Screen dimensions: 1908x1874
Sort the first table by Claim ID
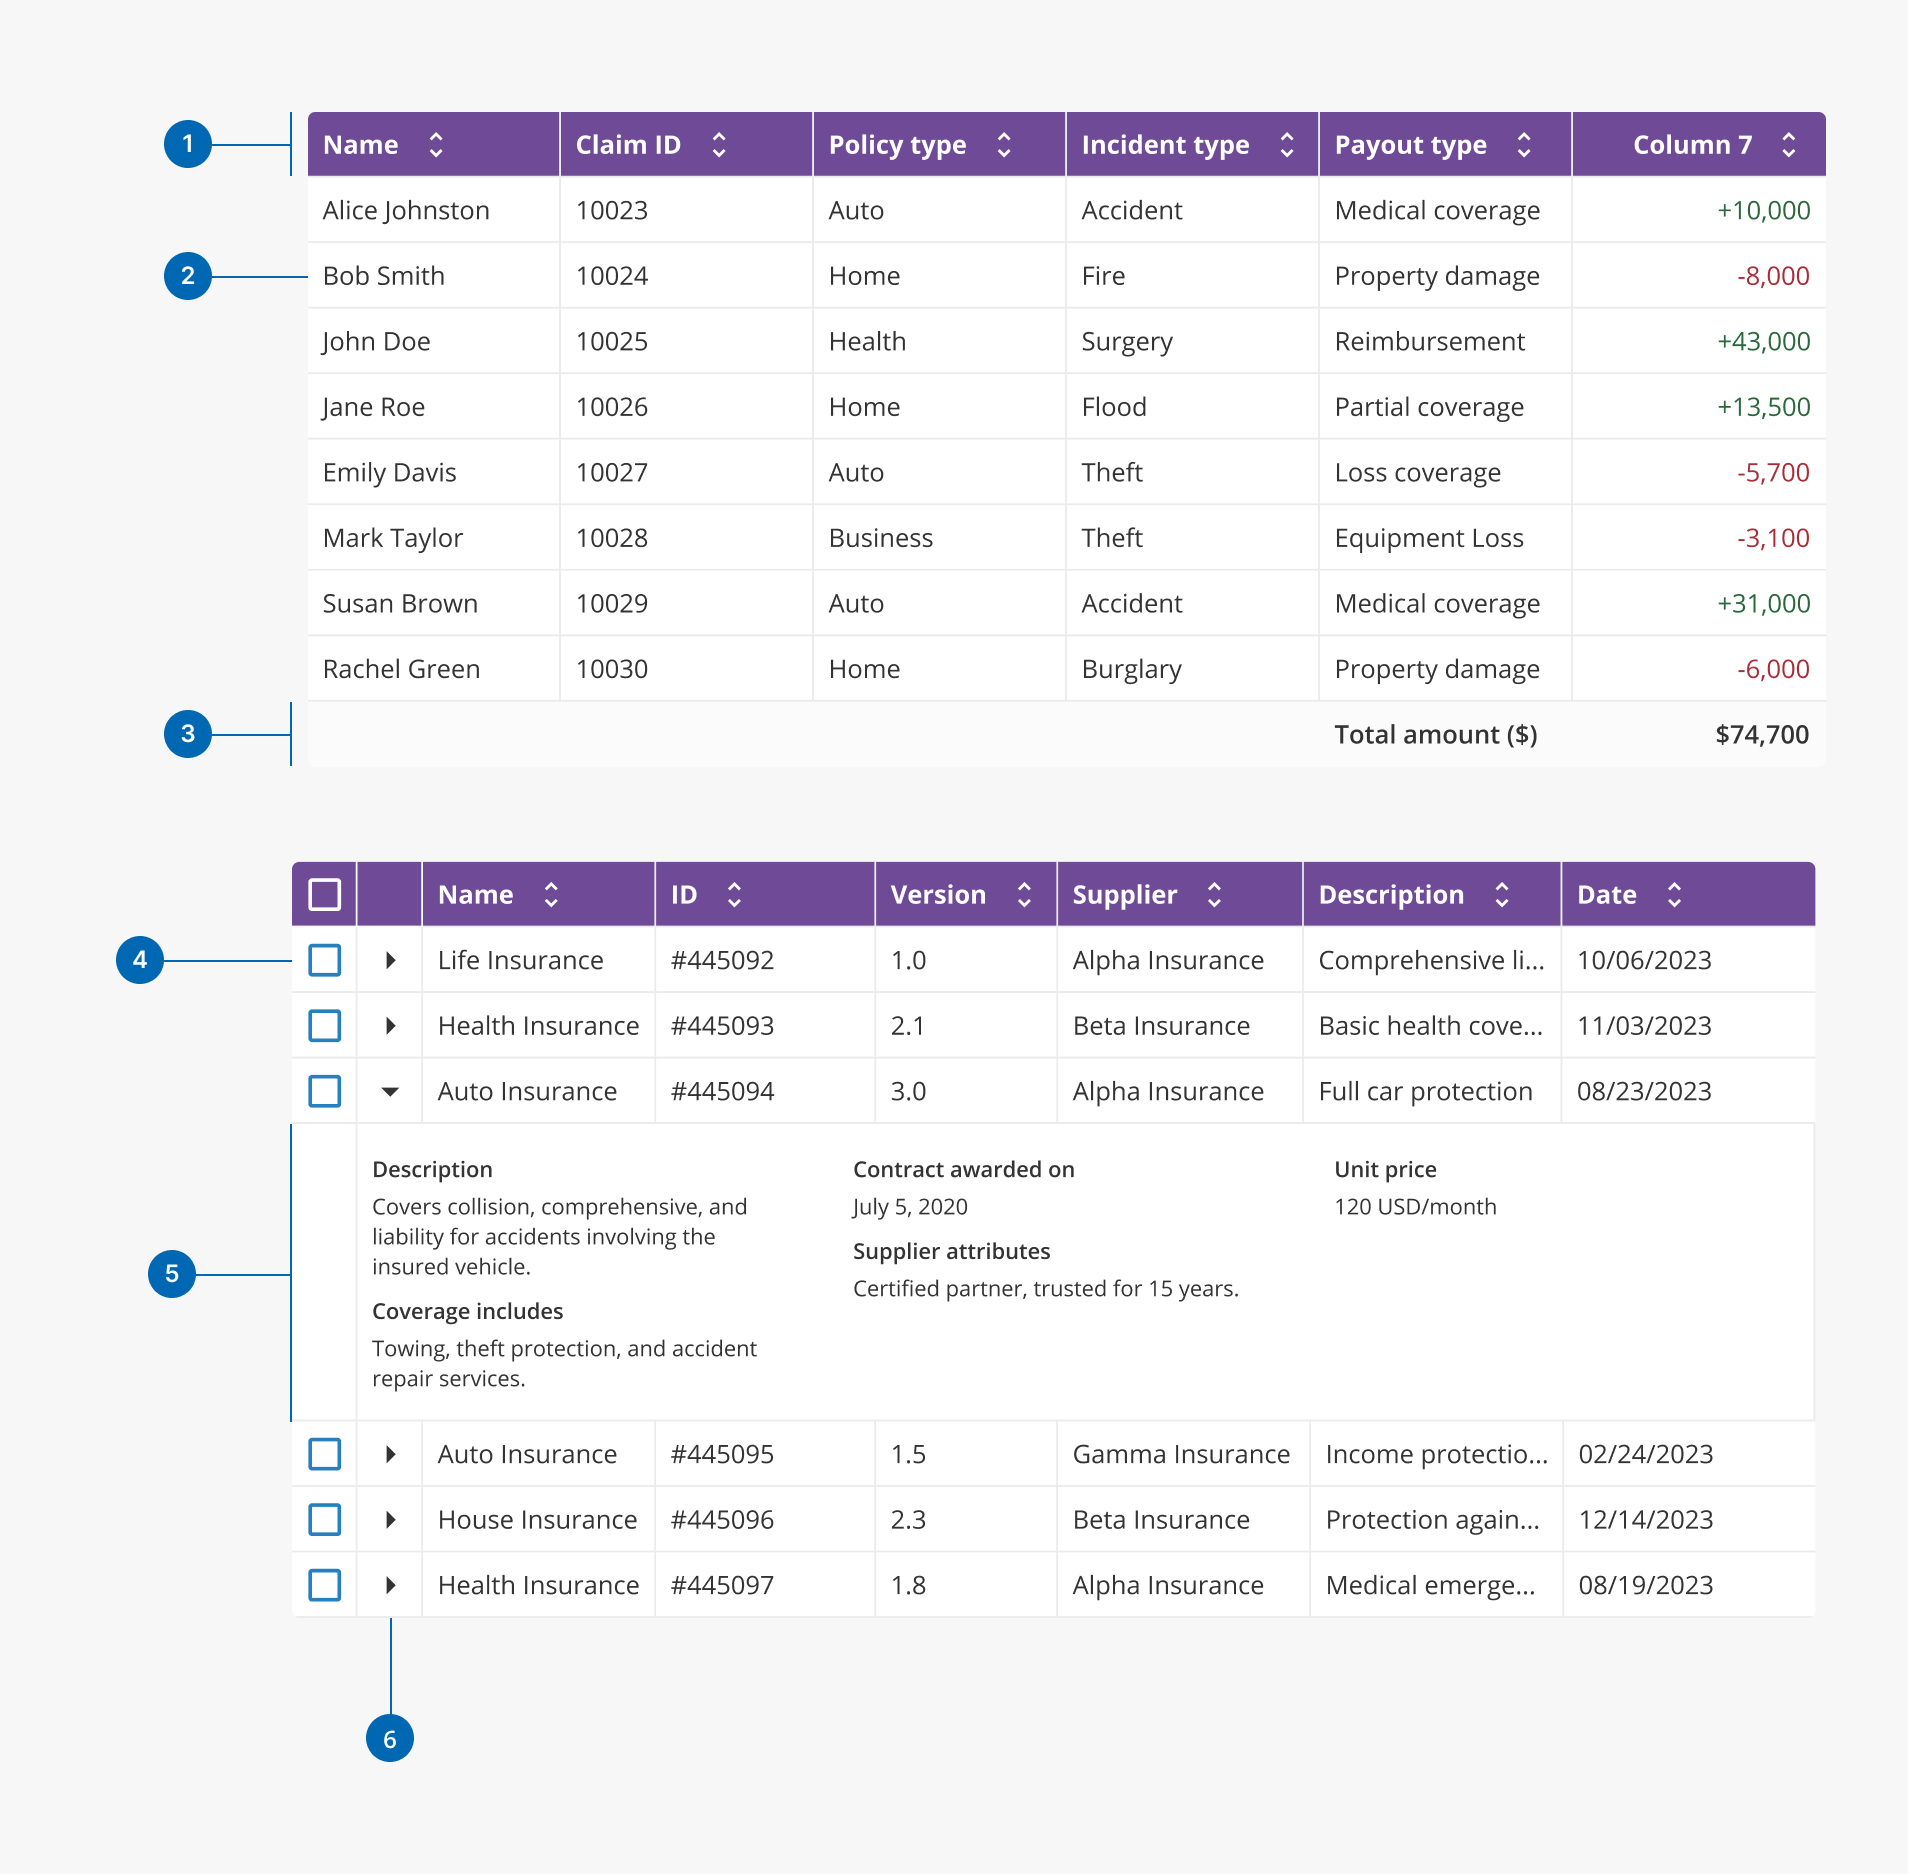(718, 145)
